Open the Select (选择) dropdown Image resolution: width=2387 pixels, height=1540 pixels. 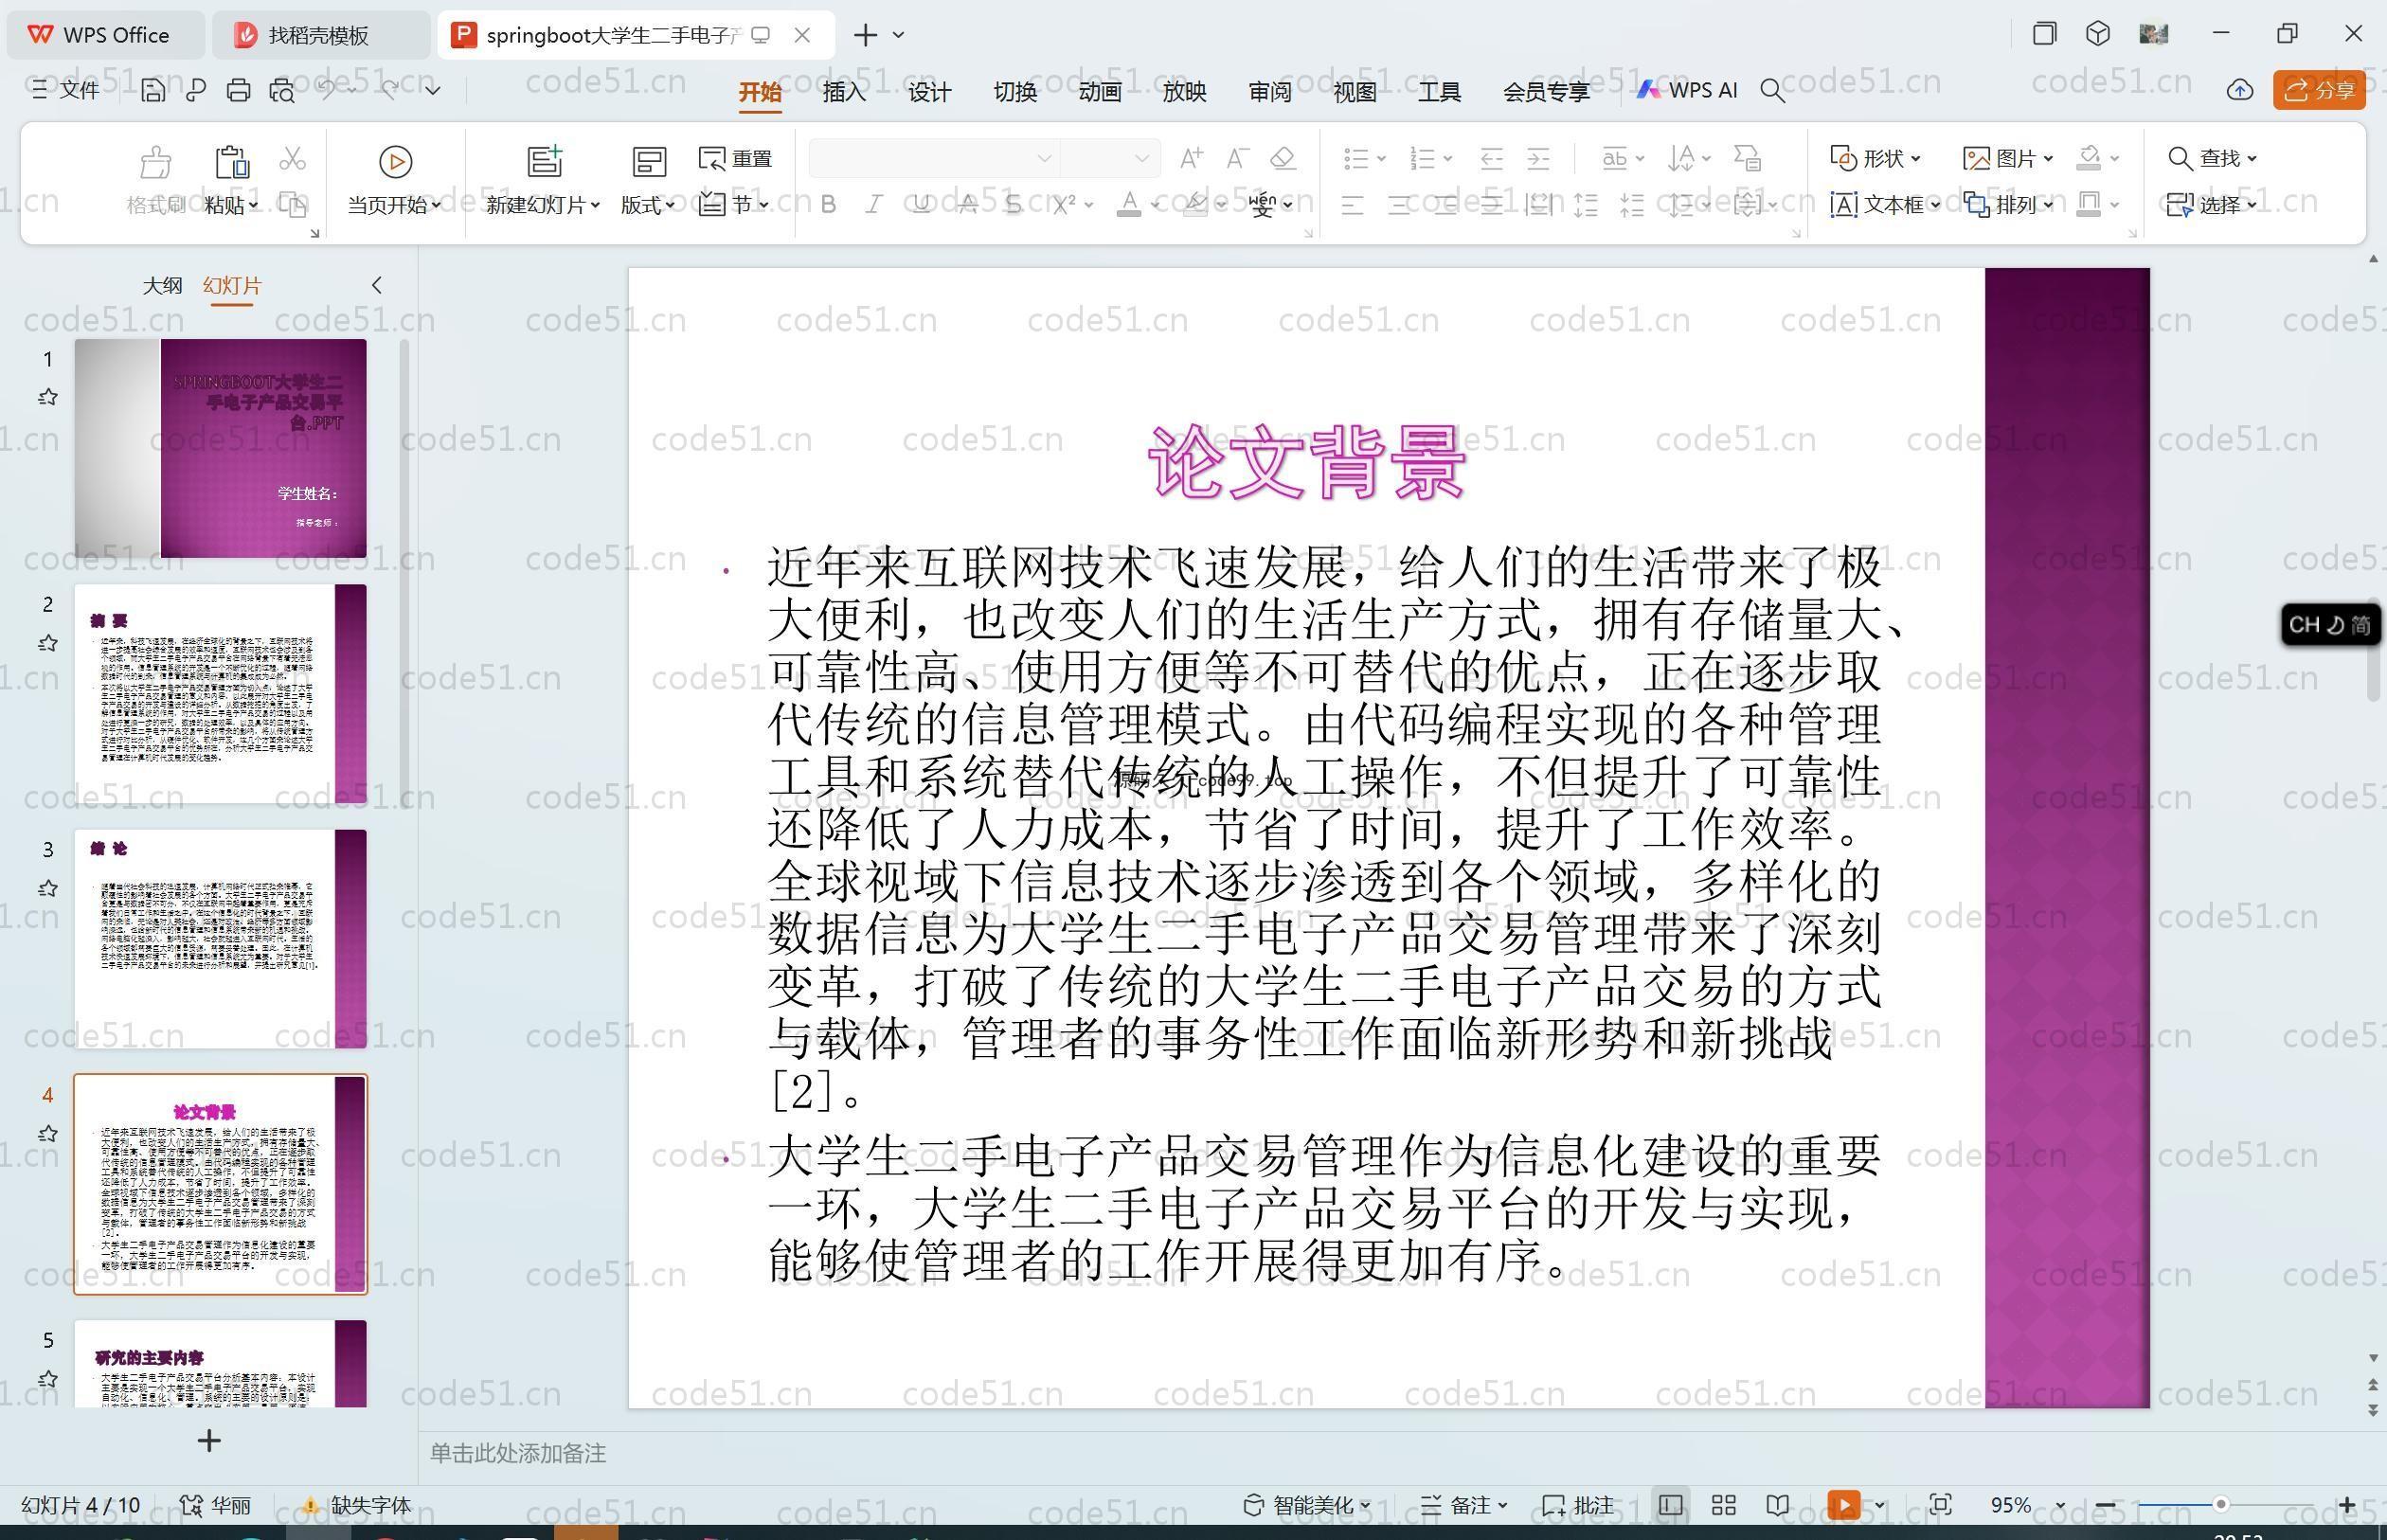(2212, 205)
